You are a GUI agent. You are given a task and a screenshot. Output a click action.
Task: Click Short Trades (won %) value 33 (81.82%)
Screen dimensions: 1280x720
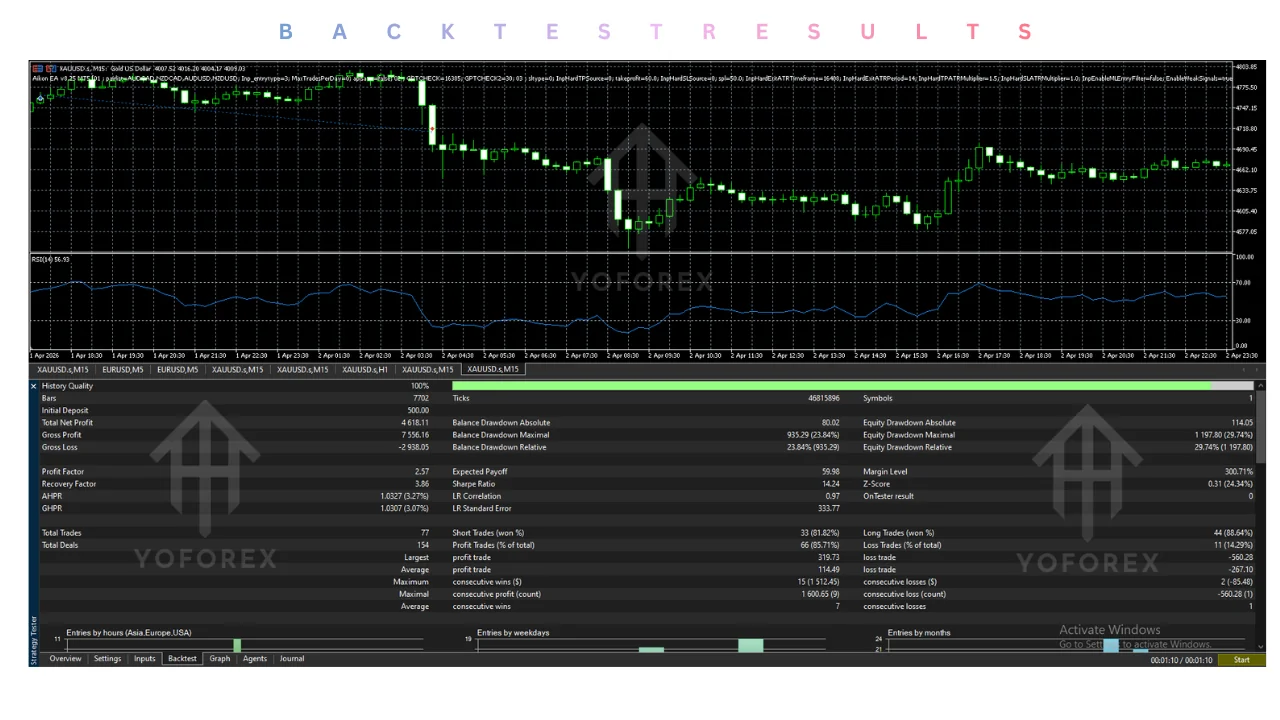coord(820,533)
